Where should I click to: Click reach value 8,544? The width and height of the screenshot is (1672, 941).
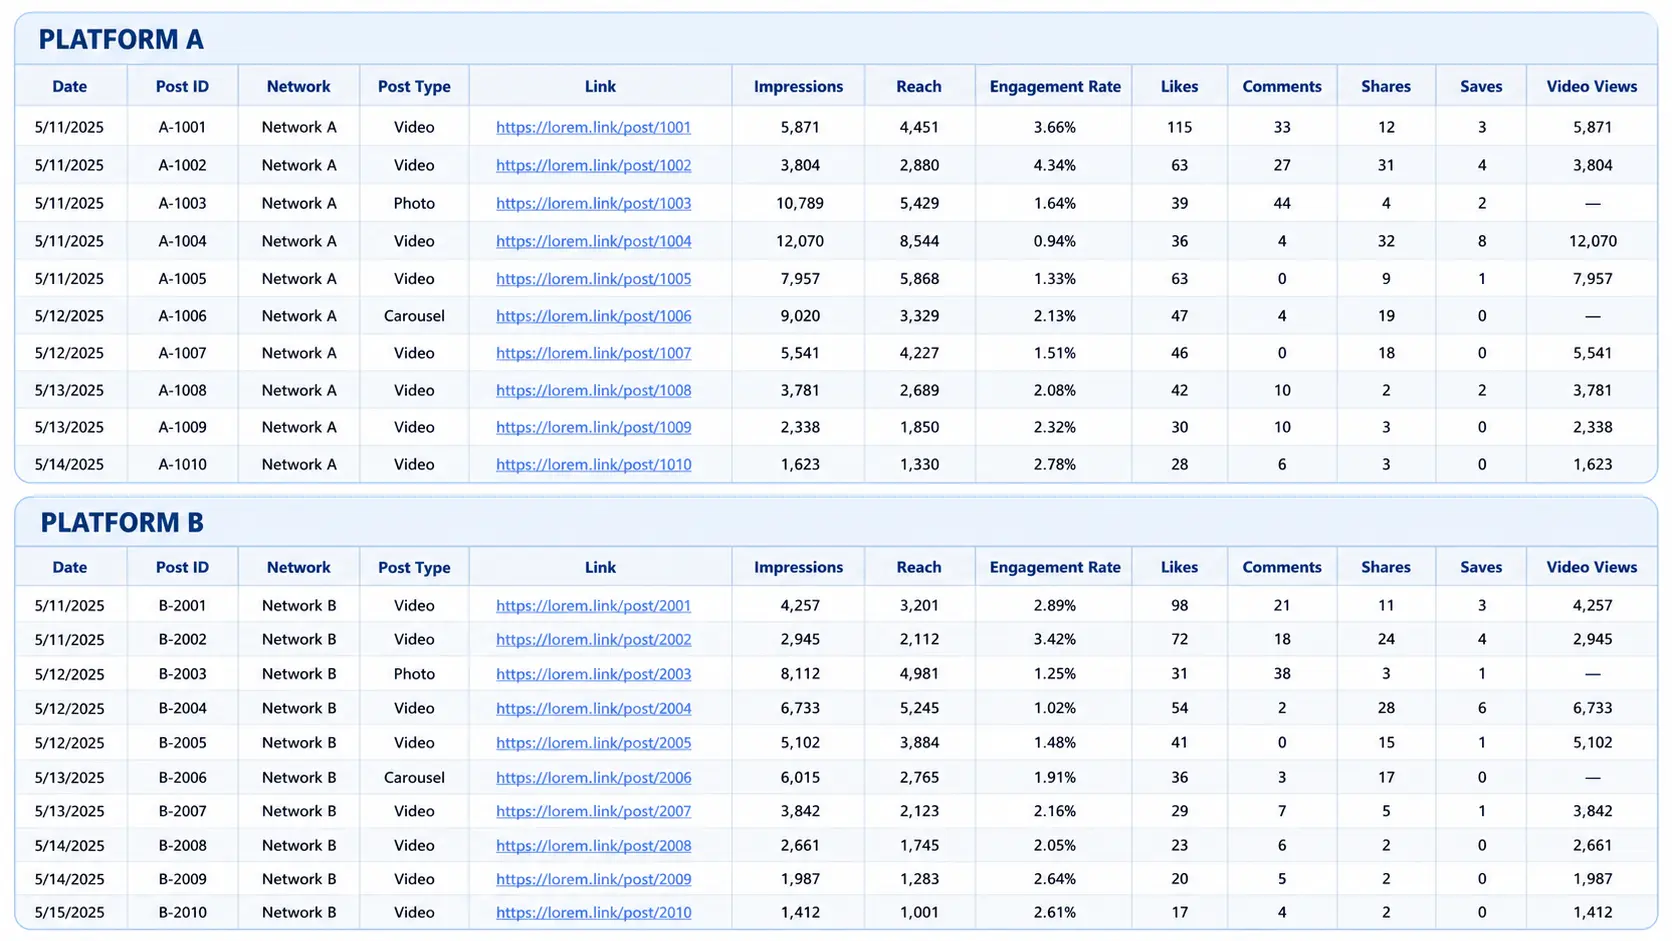pos(919,242)
